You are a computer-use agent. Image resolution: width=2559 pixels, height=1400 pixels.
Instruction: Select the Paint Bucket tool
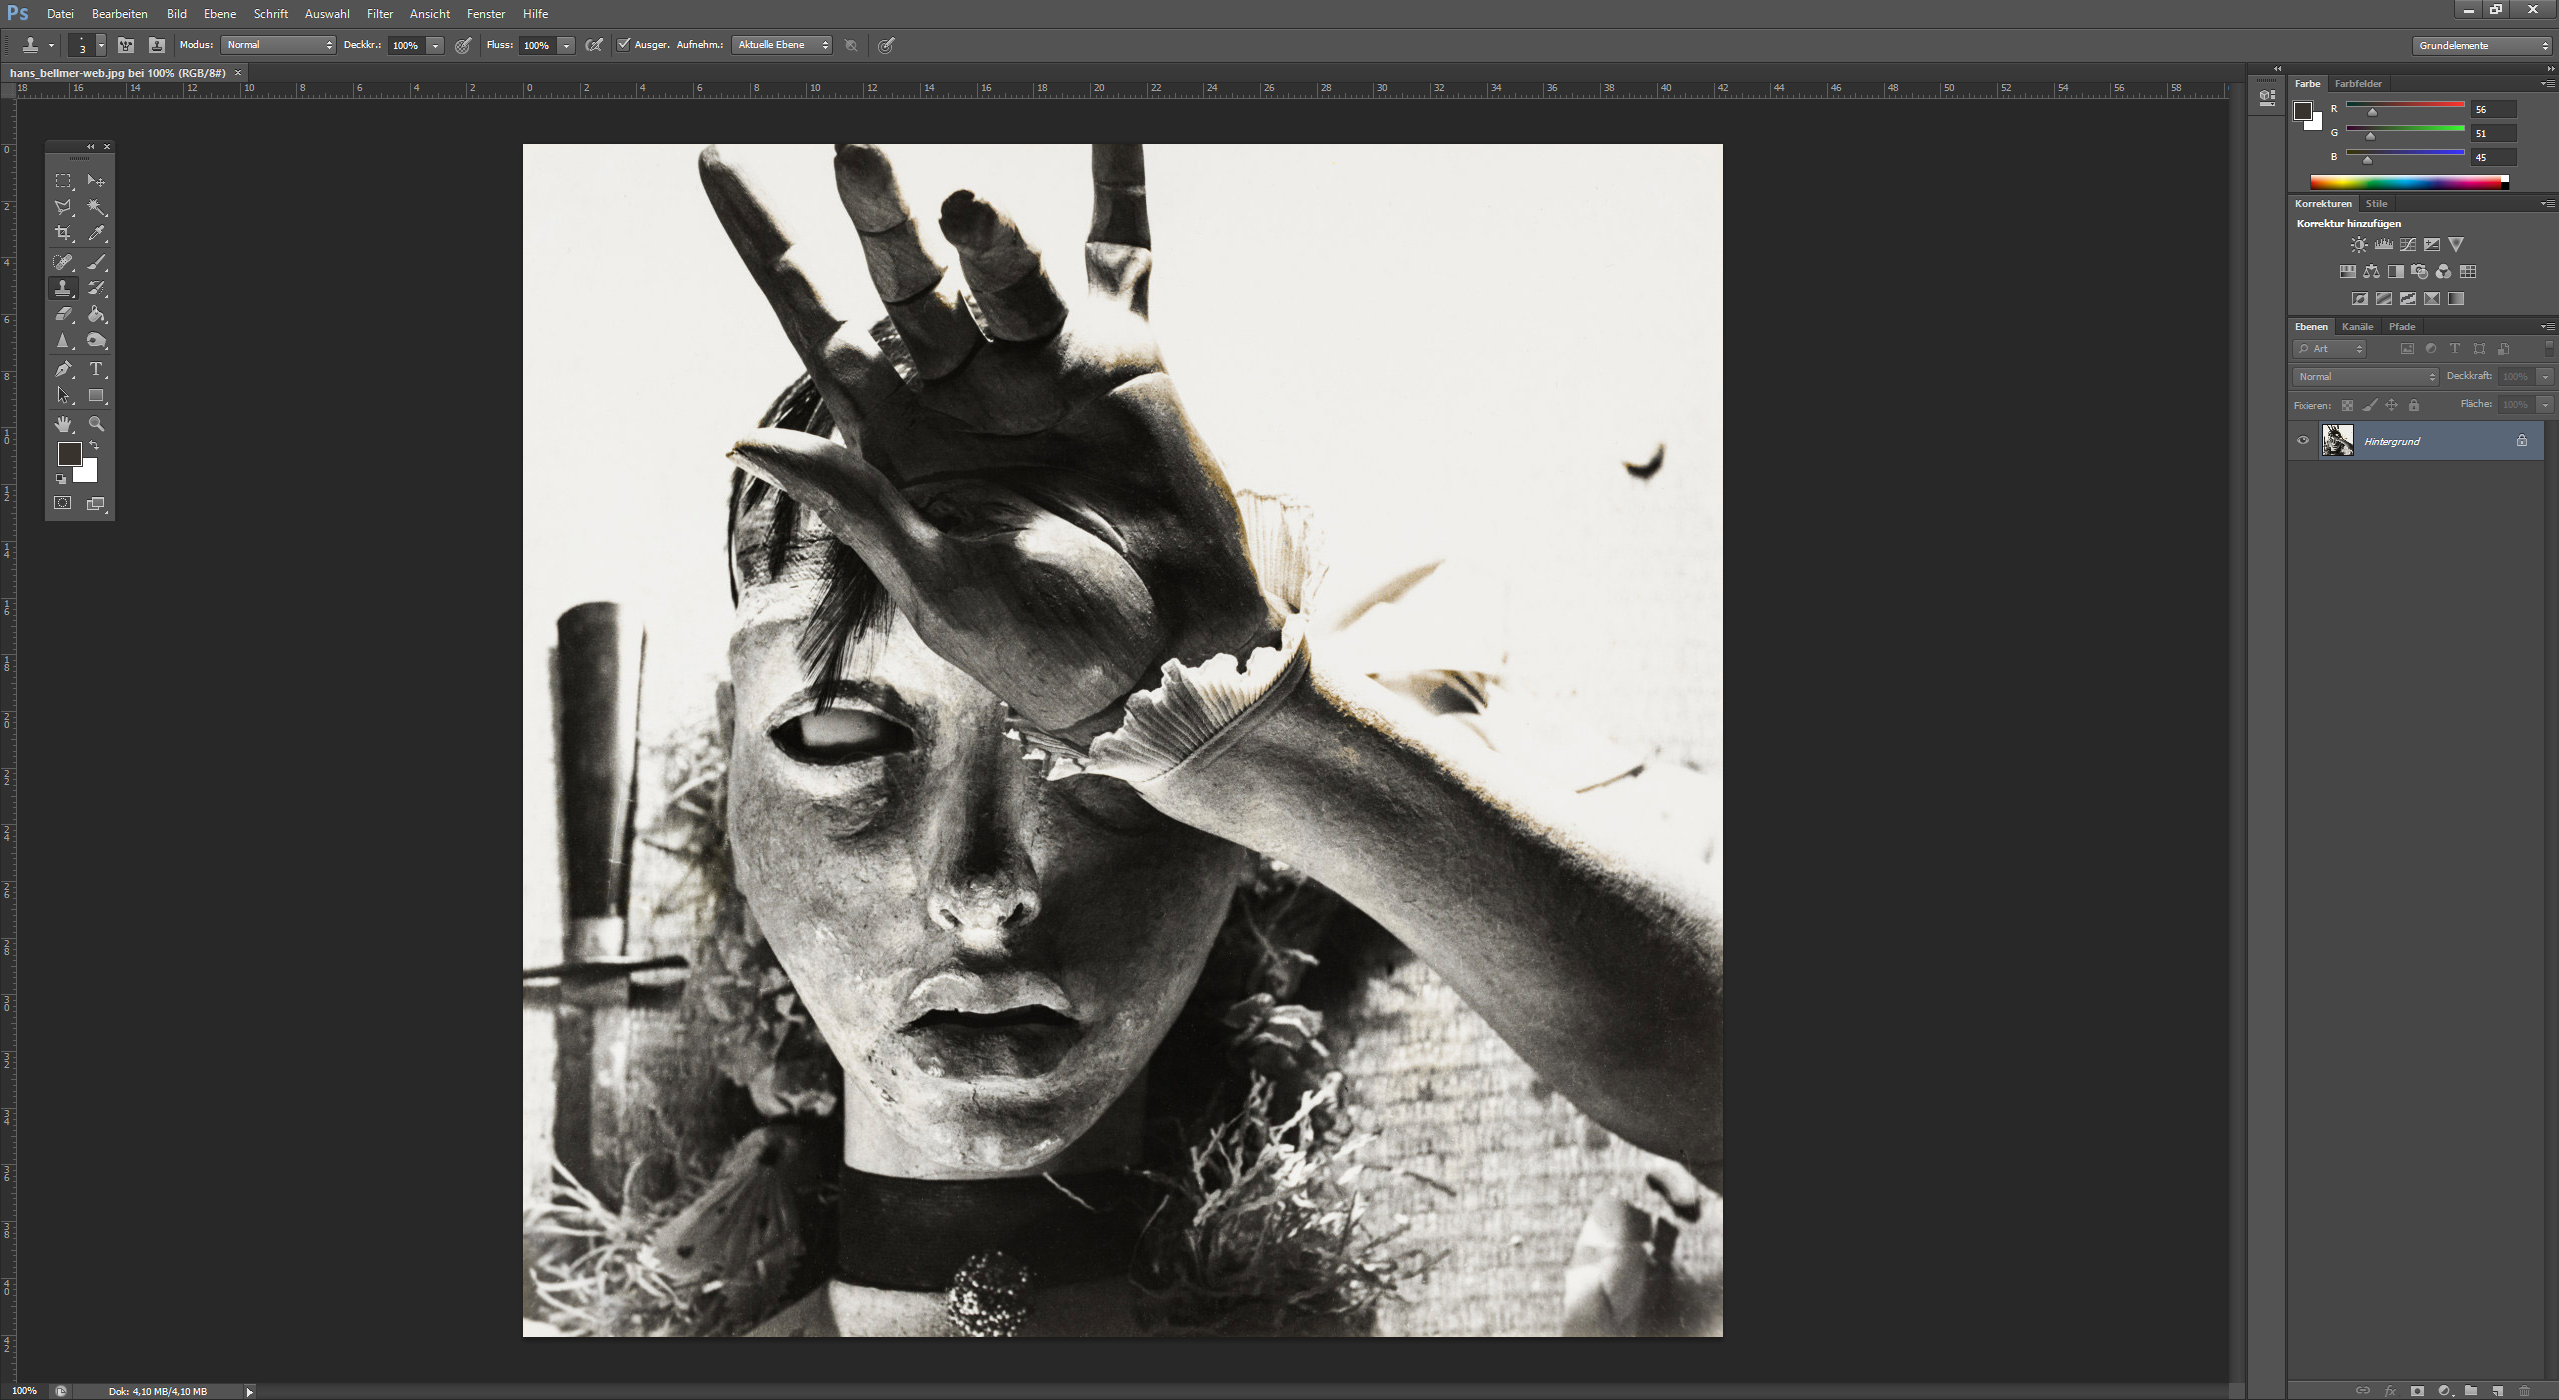point(96,314)
